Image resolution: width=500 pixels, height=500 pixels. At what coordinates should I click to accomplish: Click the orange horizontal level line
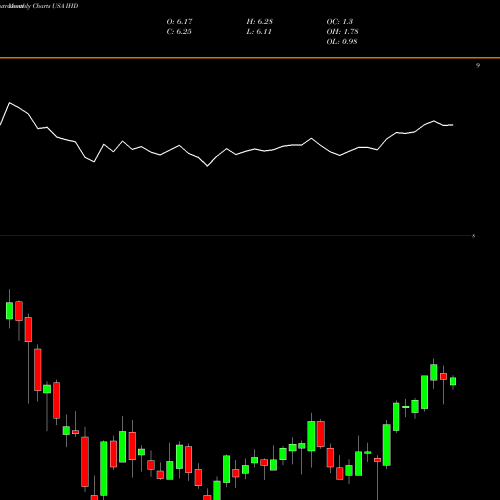tap(250, 58)
